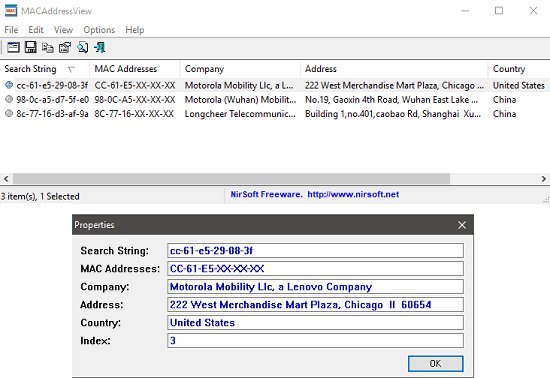This screenshot has height=378, width=550.
Task: Click the Exit toolbar icon
Action: click(100, 47)
